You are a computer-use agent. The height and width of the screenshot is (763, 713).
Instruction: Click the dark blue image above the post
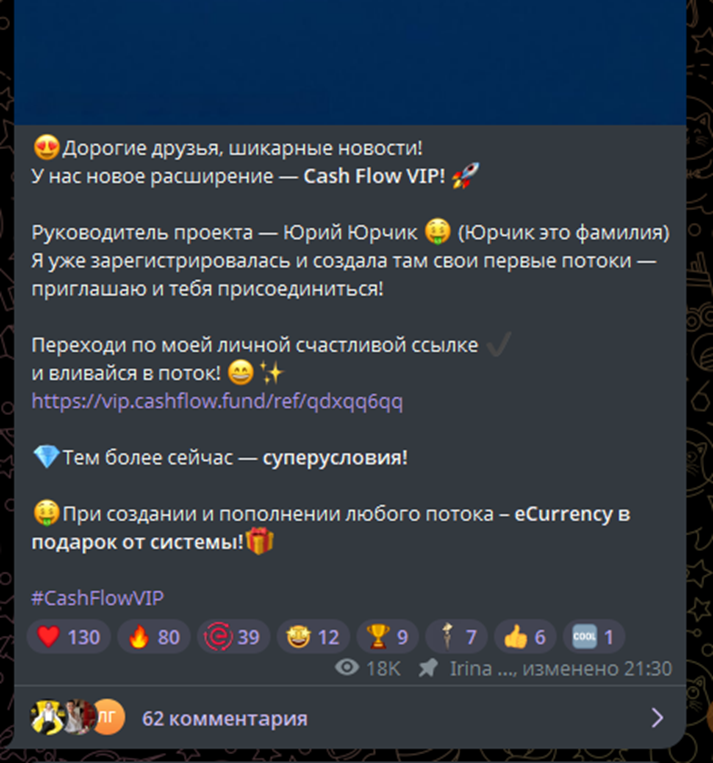[x=350, y=62]
